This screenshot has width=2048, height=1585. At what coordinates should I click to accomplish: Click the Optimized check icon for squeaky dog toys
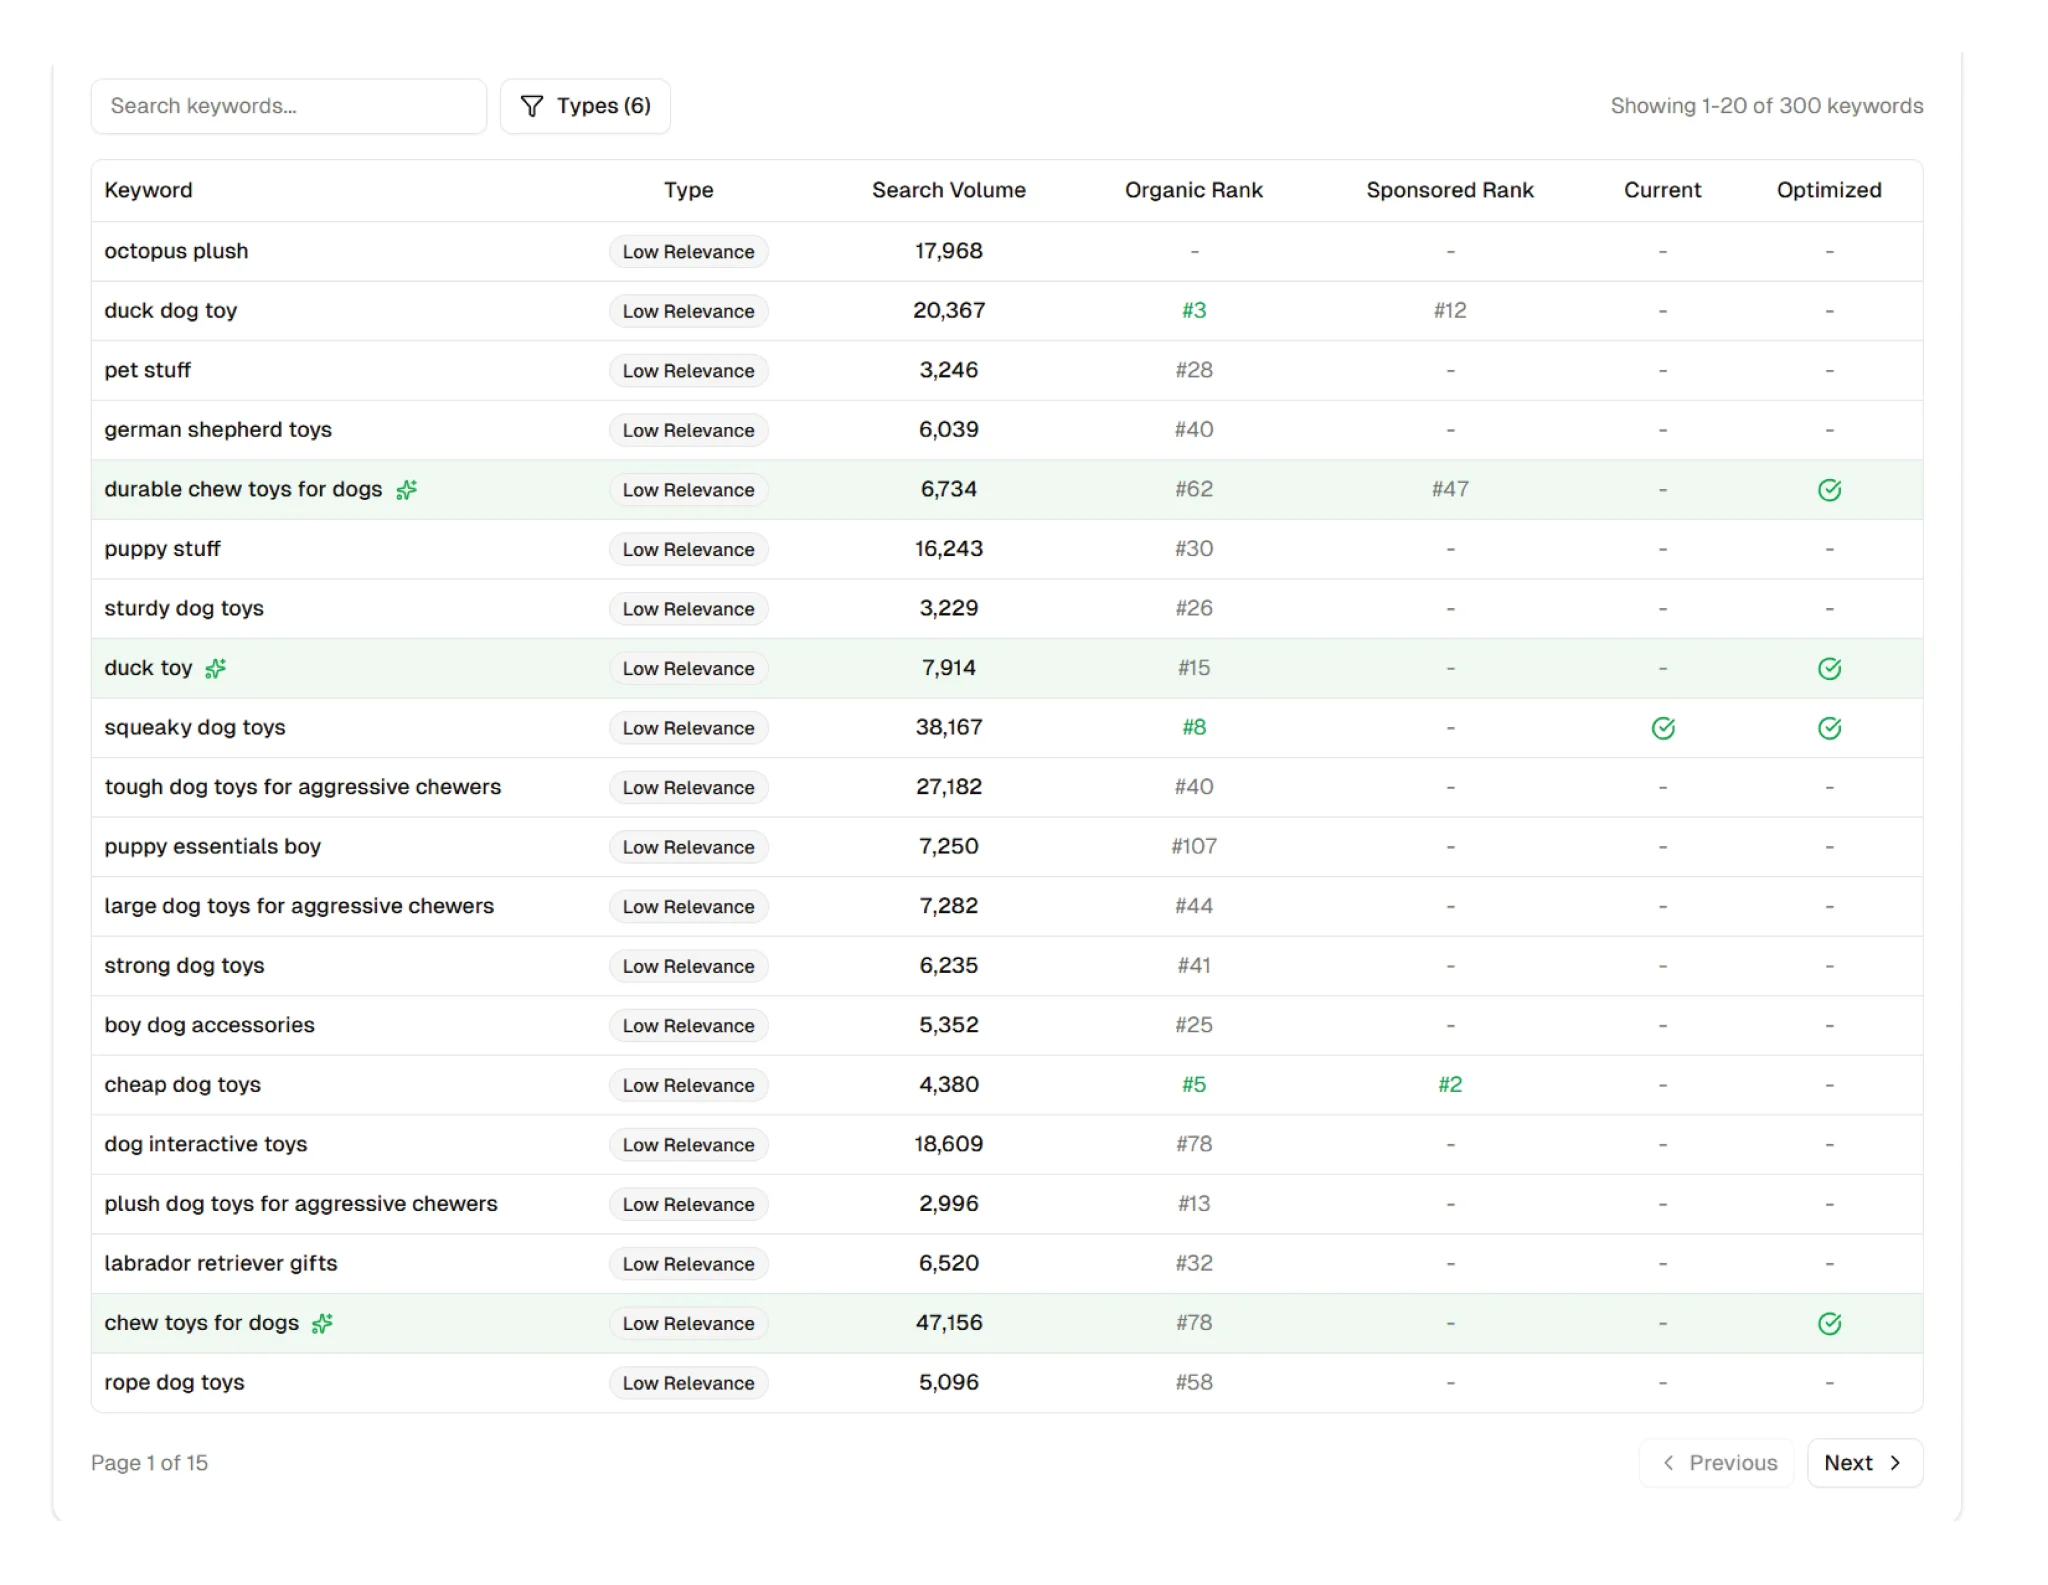tap(1829, 728)
